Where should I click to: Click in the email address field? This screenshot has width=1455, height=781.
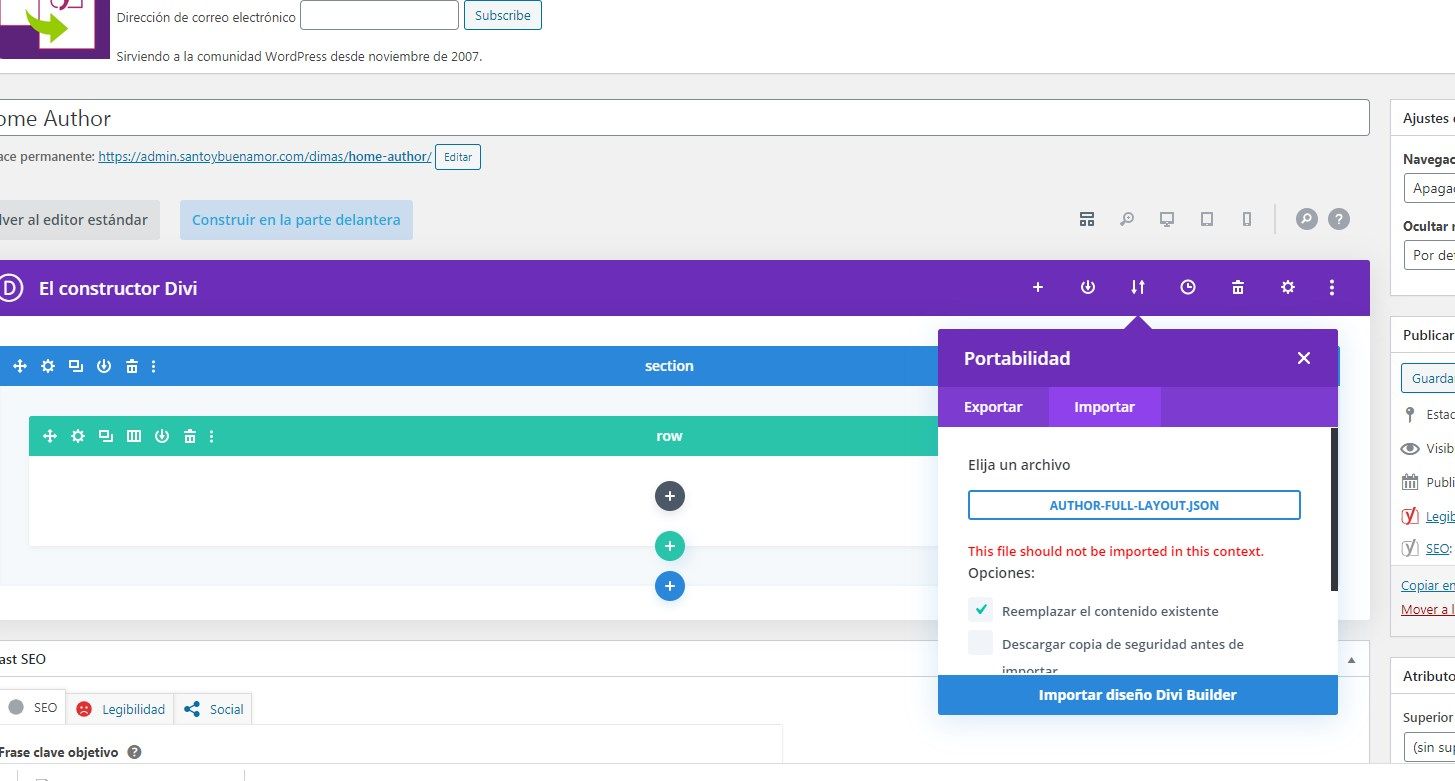[379, 15]
